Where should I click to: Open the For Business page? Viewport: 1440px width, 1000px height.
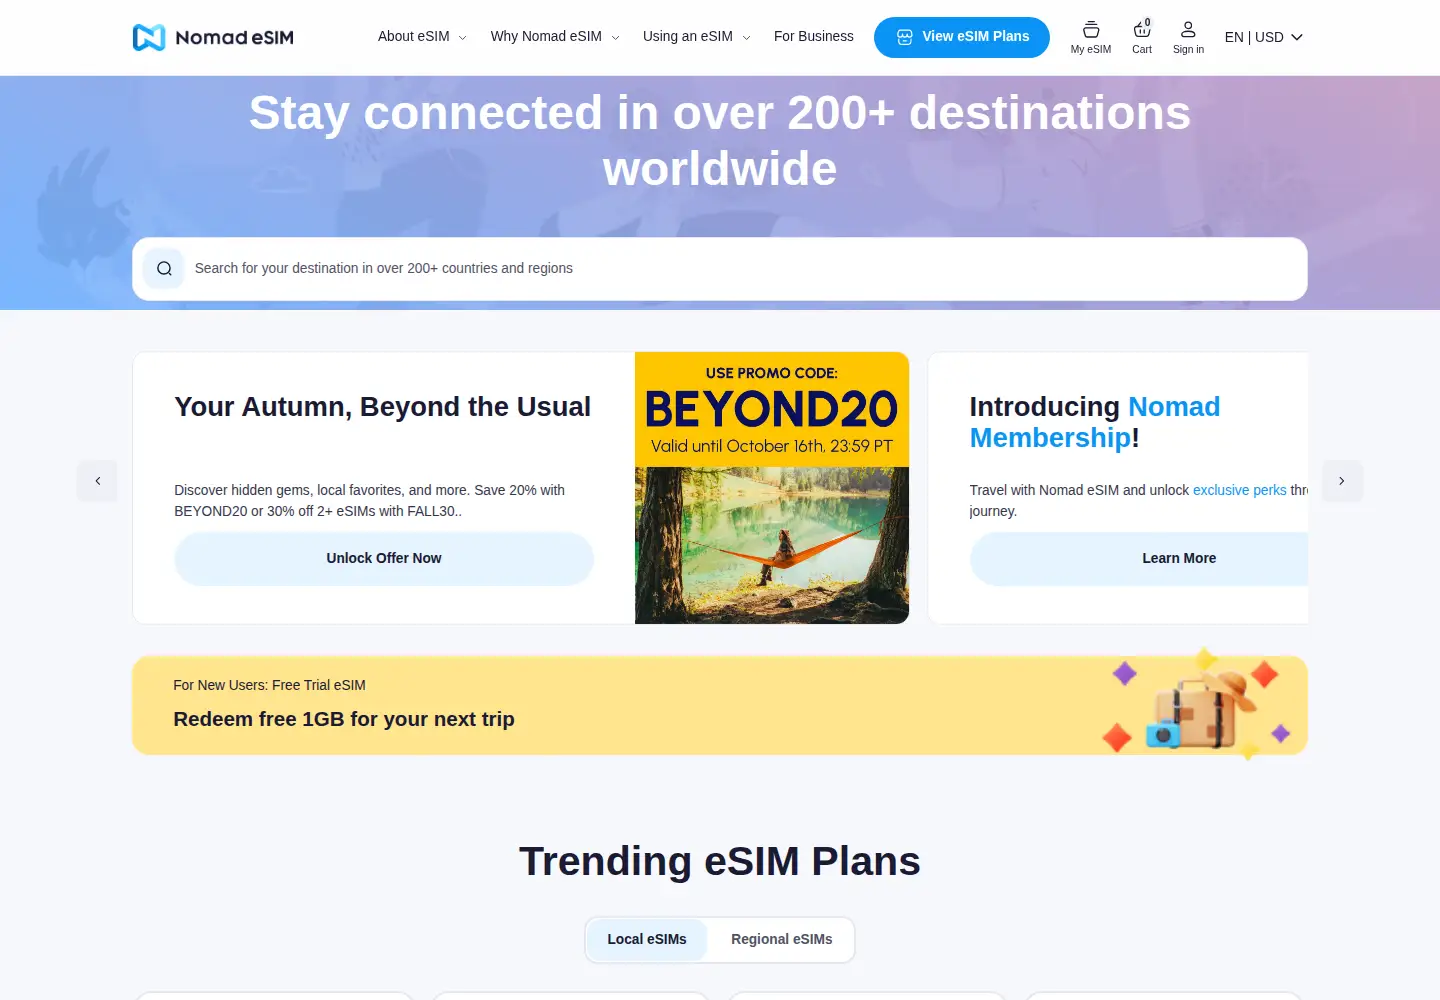pos(814,37)
